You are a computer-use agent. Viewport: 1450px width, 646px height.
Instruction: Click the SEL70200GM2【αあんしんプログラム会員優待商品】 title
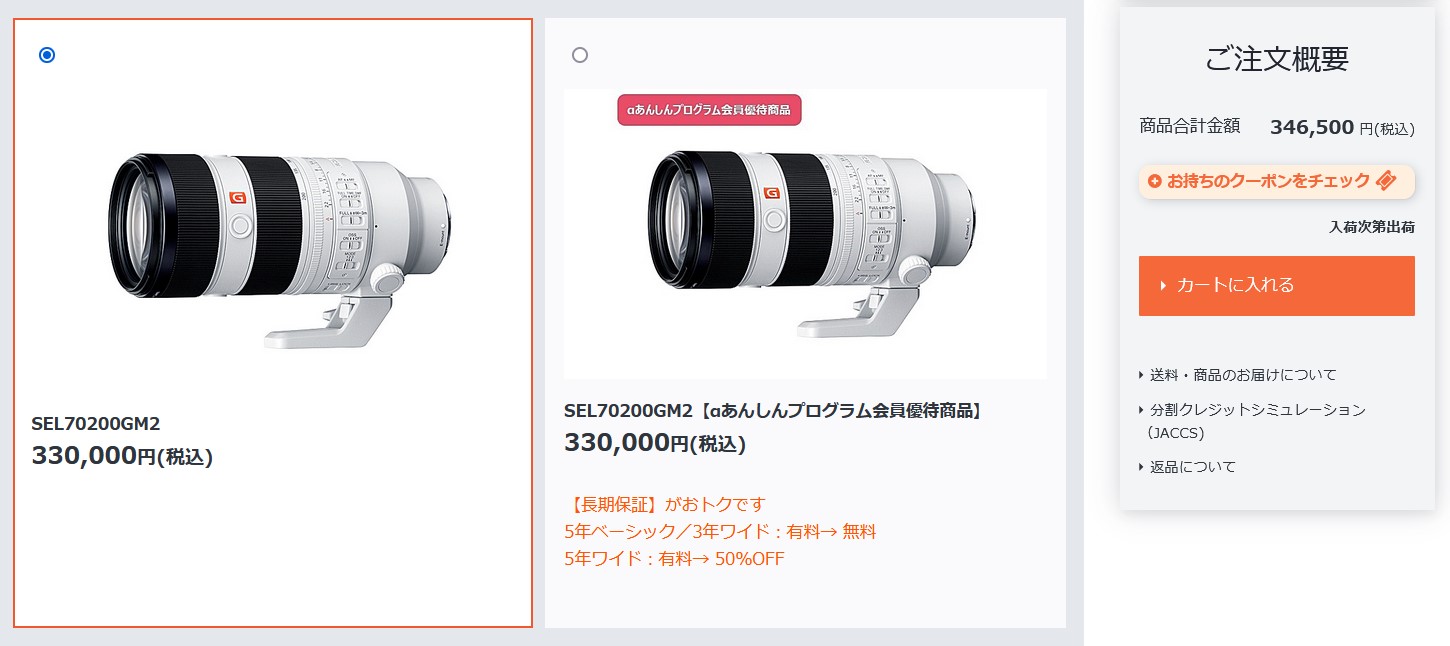774,411
